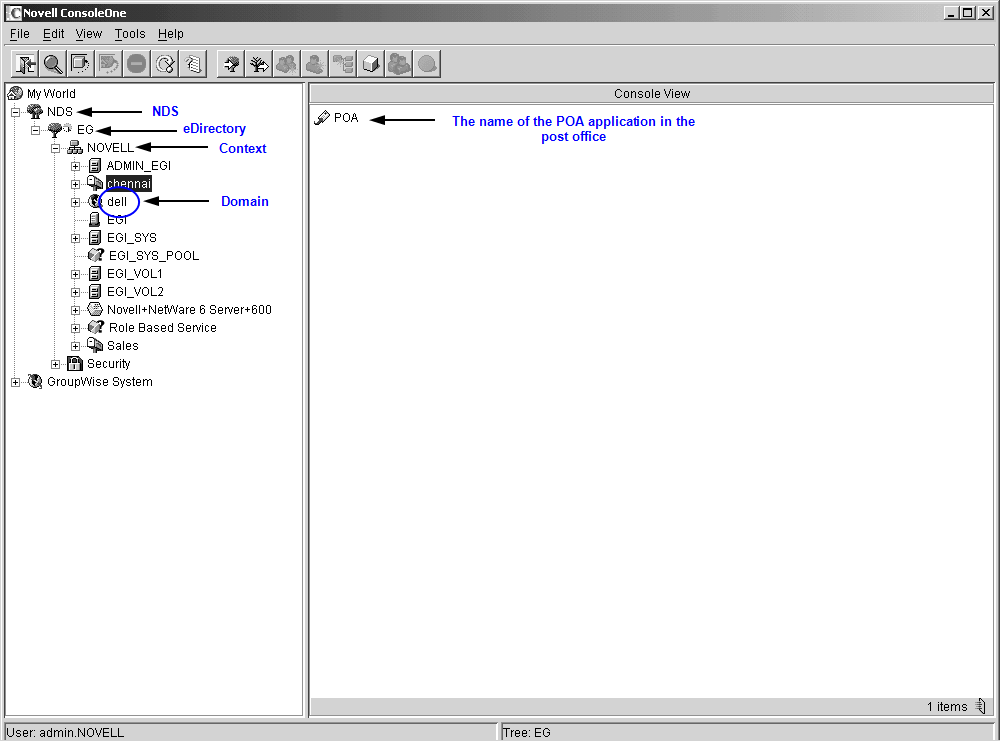Screen dimensions: 1000x741
Task: Click the round minus sign toolbar icon
Action: [x=136, y=64]
